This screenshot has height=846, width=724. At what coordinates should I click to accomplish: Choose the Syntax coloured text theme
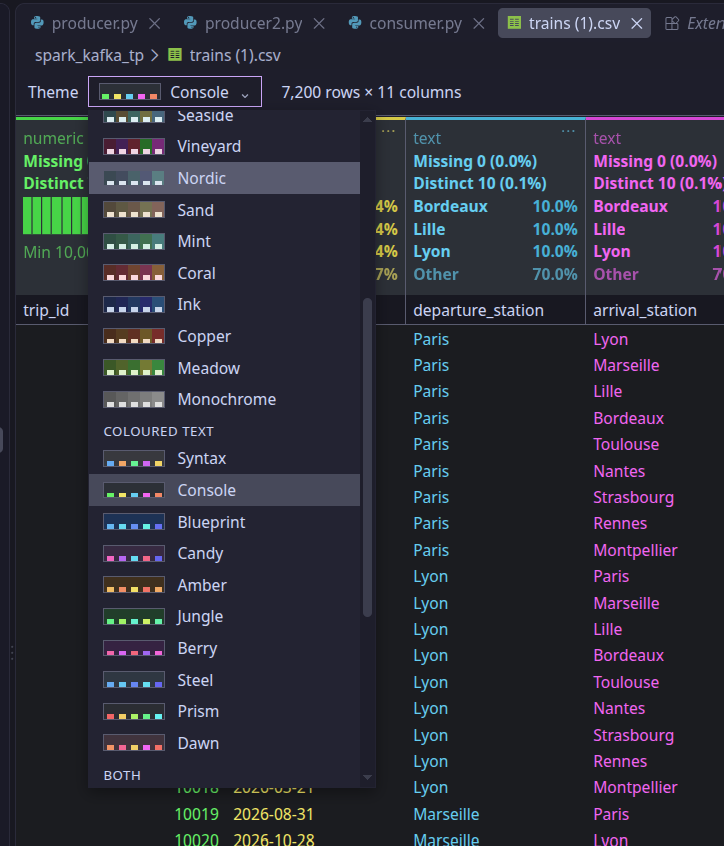[224, 459]
